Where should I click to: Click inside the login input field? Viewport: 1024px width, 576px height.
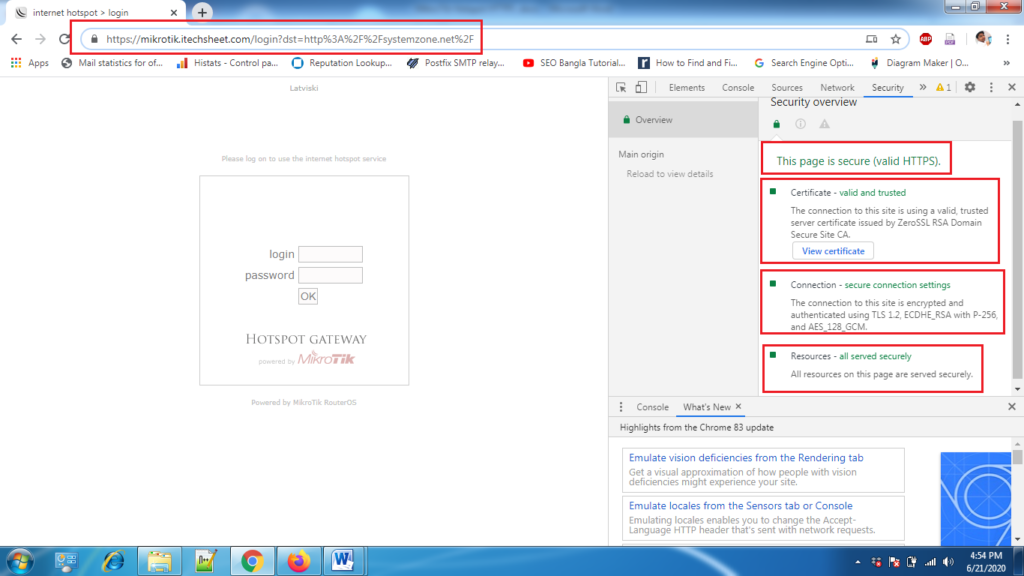click(330, 253)
